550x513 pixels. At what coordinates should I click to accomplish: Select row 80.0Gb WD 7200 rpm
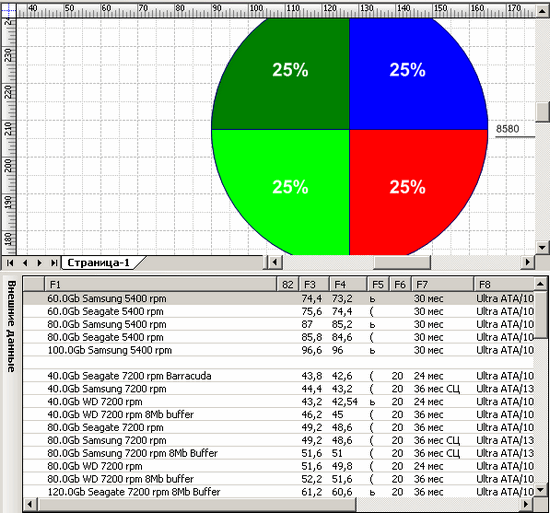click(279, 466)
